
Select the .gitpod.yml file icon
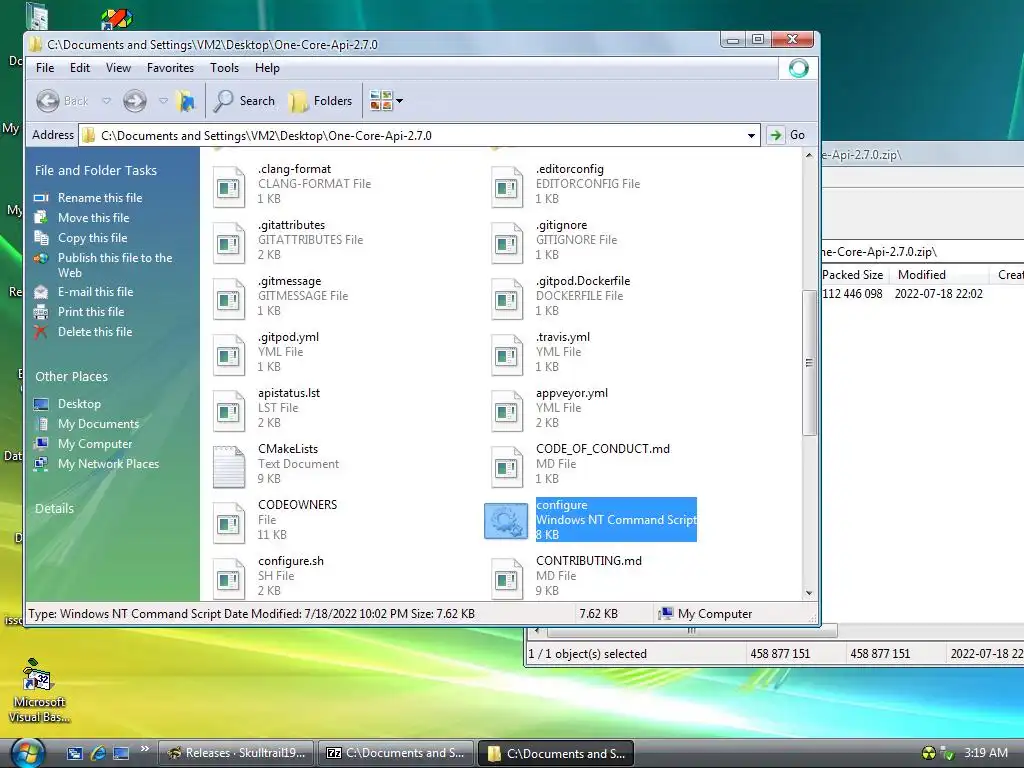(x=229, y=355)
